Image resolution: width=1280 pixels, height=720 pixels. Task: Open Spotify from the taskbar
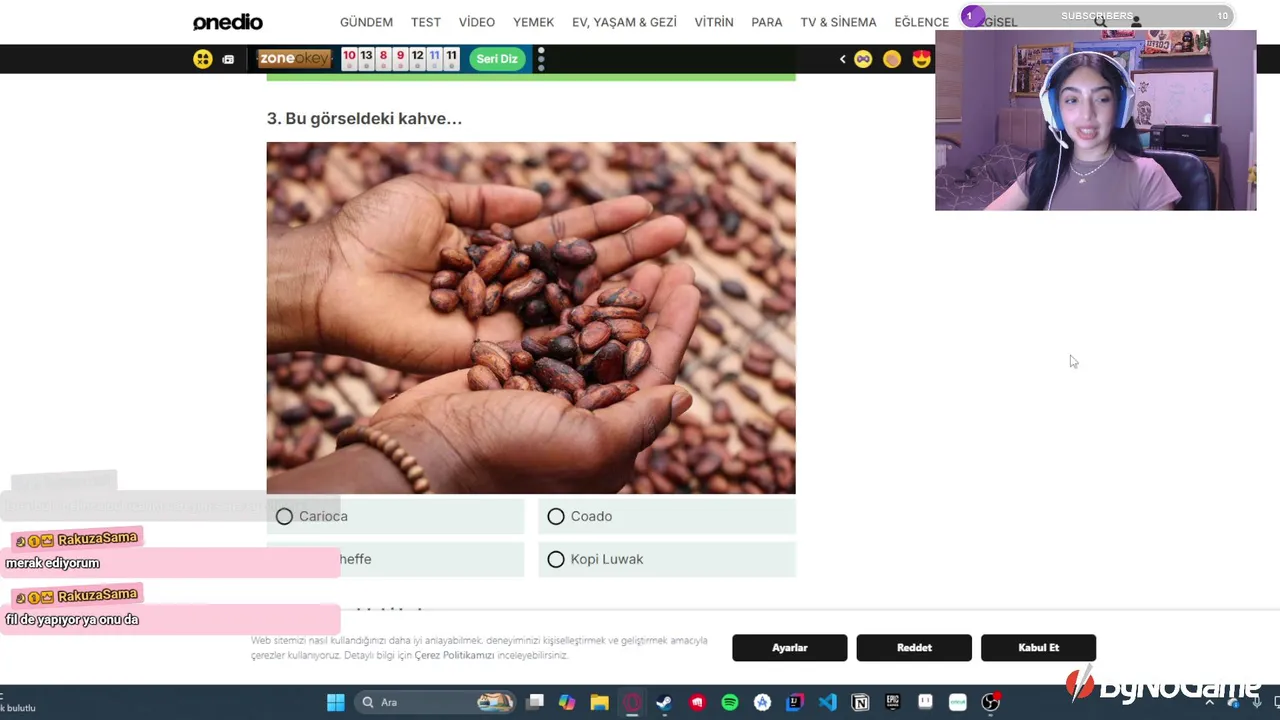click(730, 702)
